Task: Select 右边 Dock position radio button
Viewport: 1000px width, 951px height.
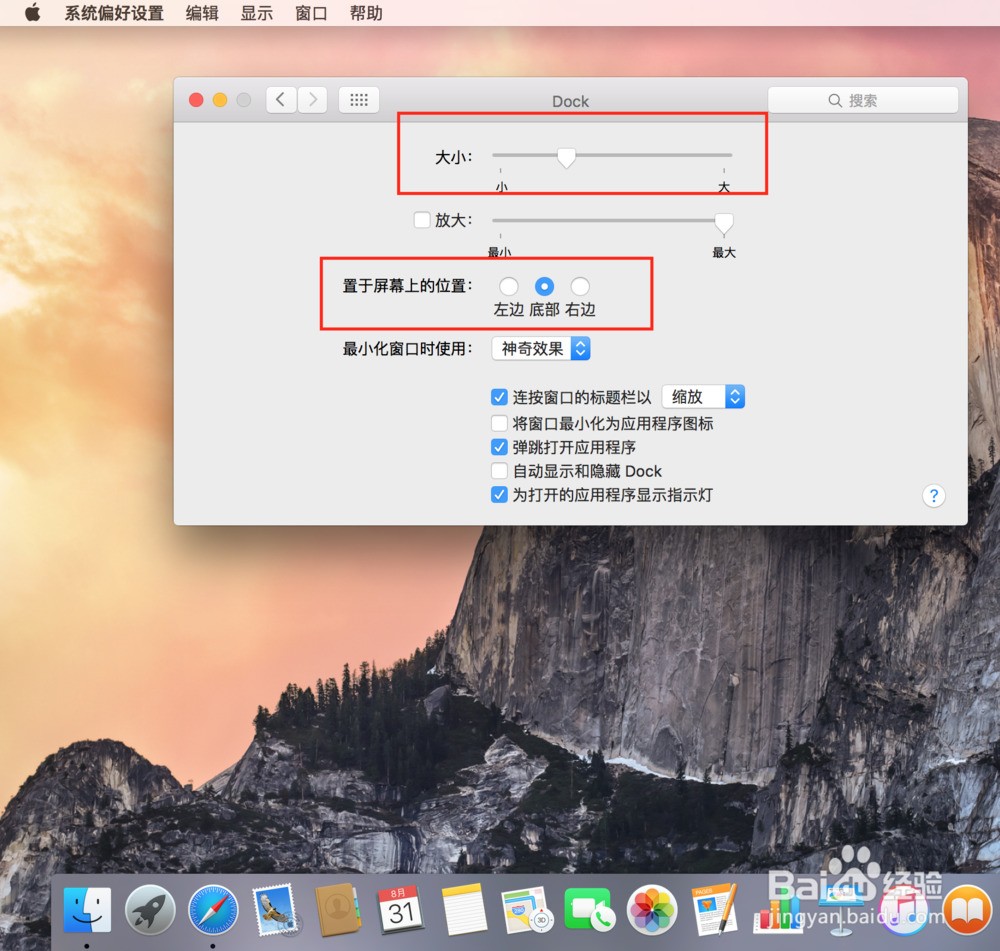Action: [x=580, y=286]
